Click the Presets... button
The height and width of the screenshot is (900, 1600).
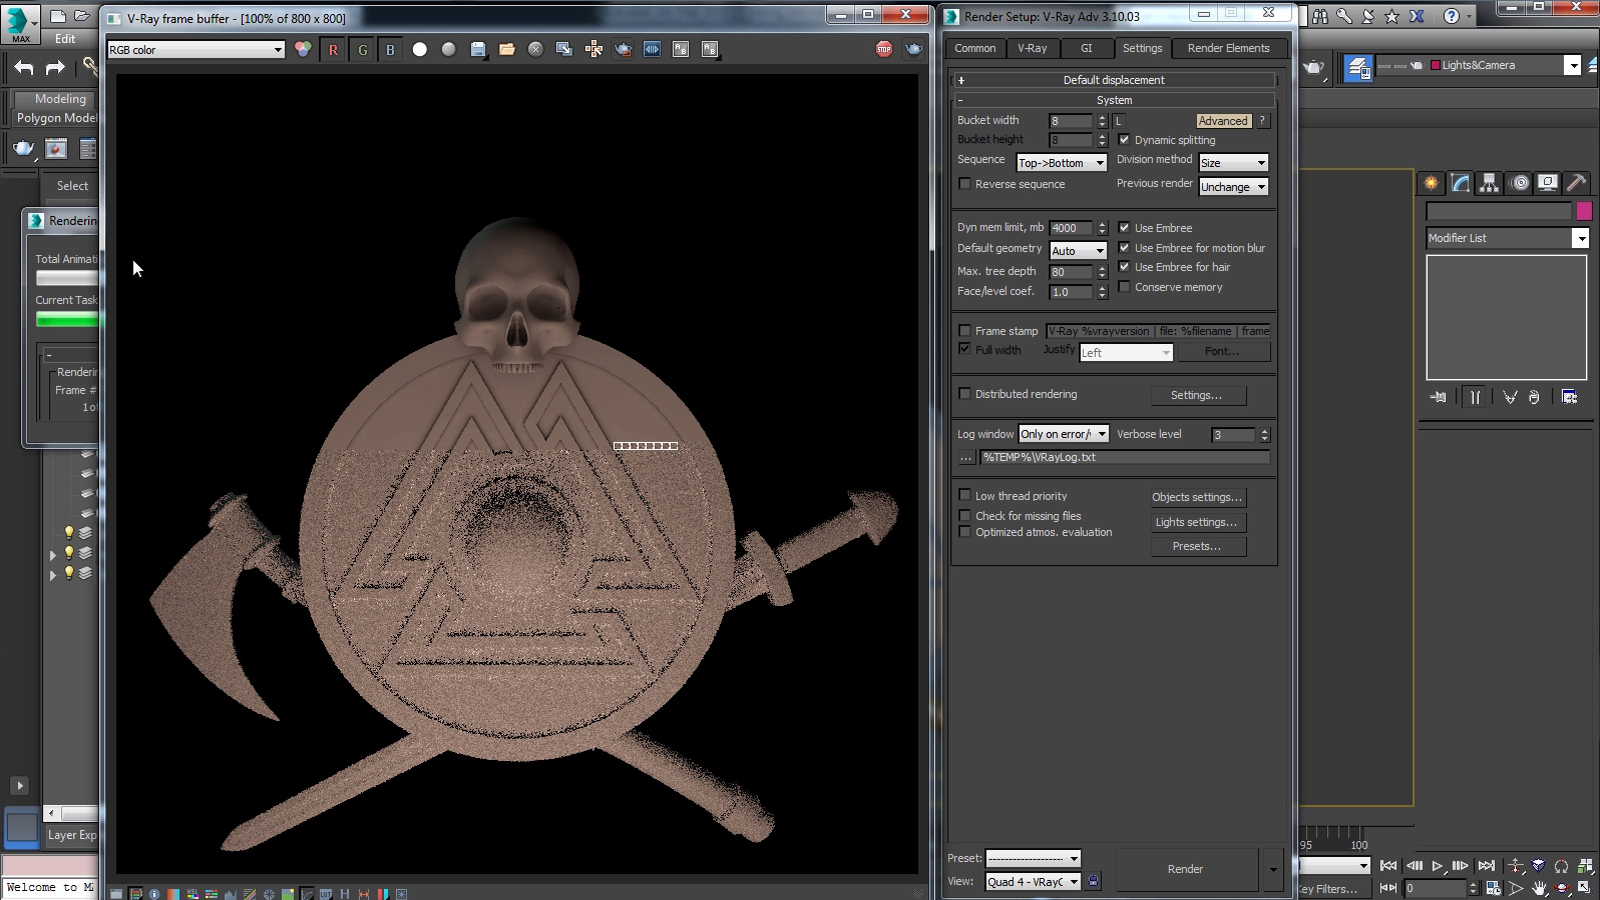pyautogui.click(x=1197, y=546)
